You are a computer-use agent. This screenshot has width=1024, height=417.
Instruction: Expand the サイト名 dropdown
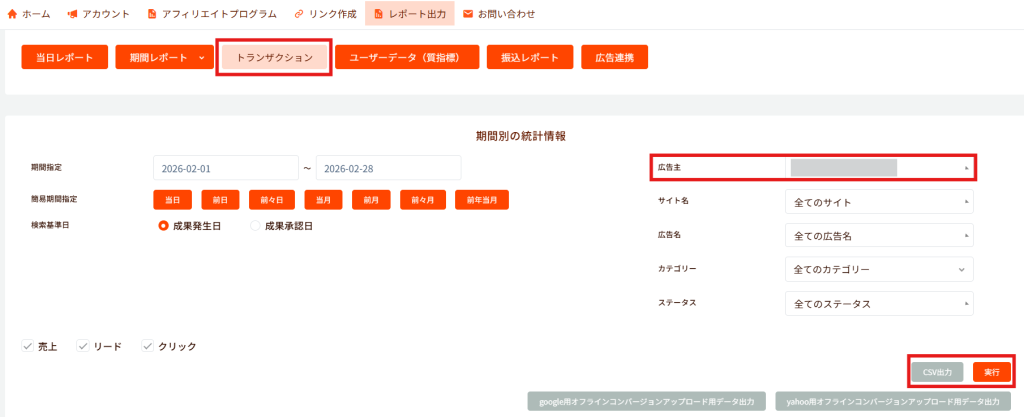(878, 202)
